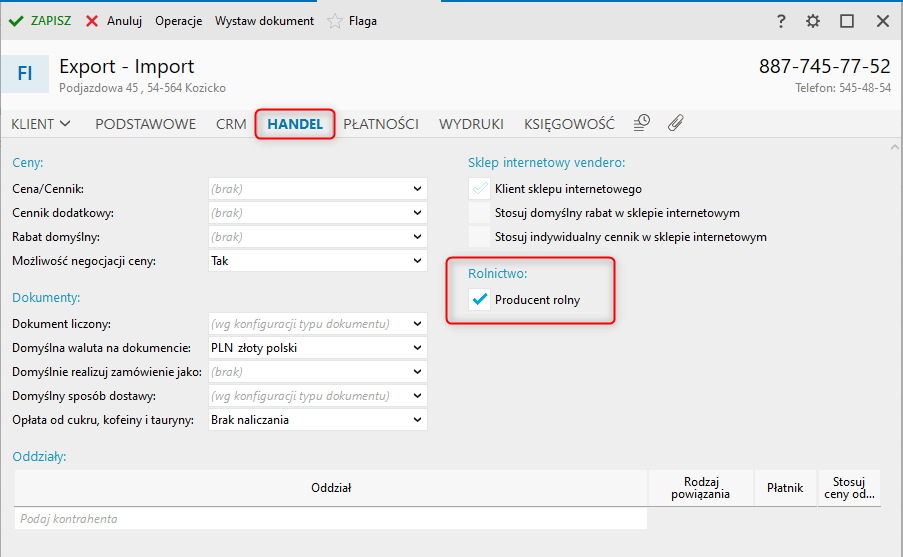The width and height of the screenshot is (903, 557).
Task: Click the Podaj kontrahenta input field
Action: point(330,519)
